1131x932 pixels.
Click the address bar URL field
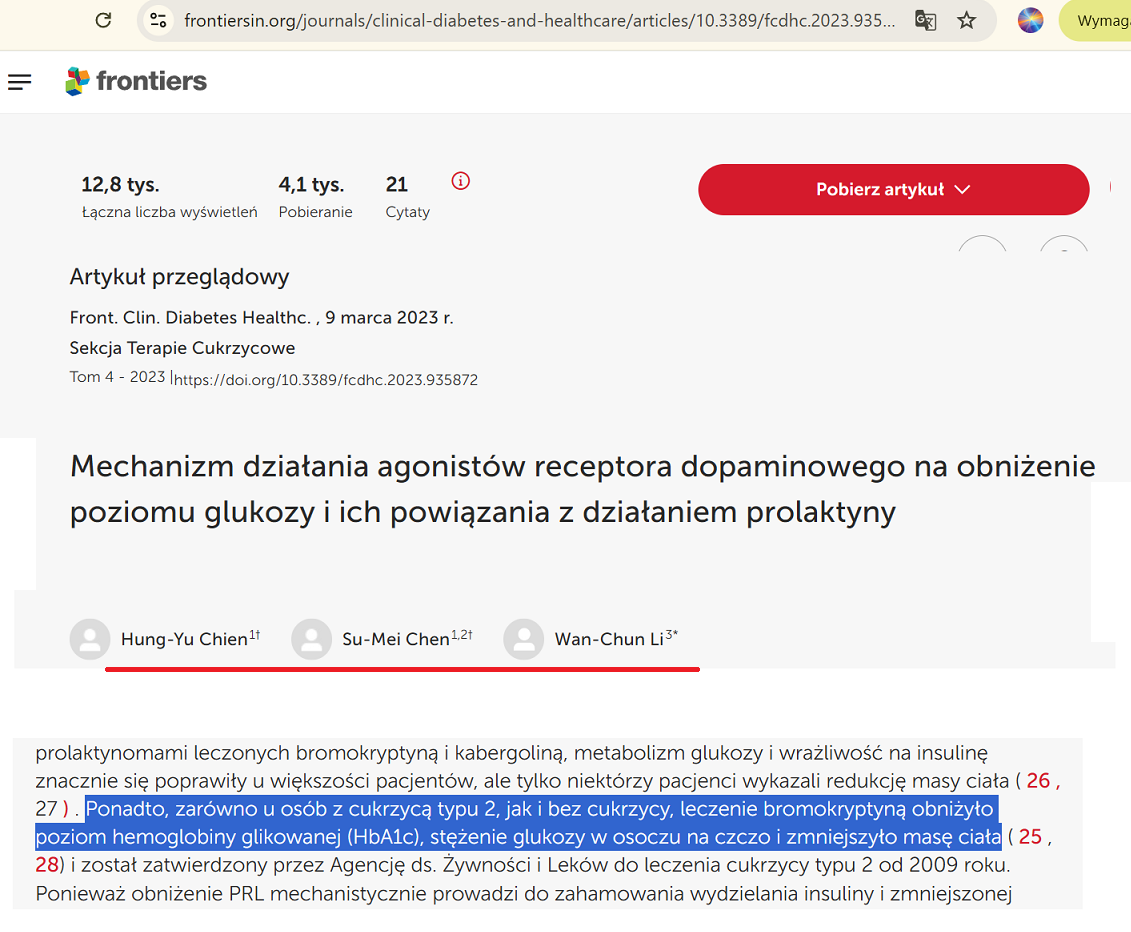(x=540, y=20)
